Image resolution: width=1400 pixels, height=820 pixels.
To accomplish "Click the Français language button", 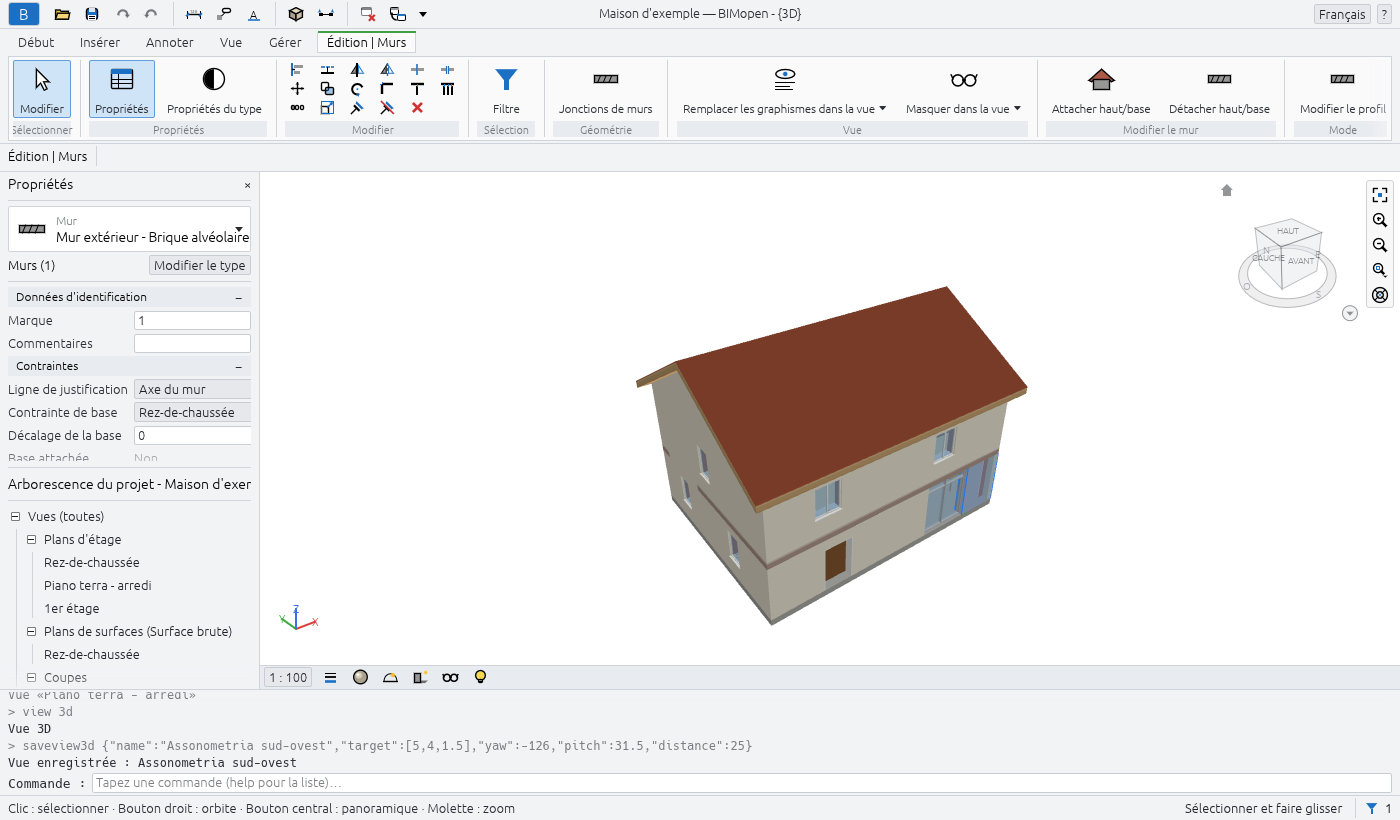I will click(x=1342, y=14).
